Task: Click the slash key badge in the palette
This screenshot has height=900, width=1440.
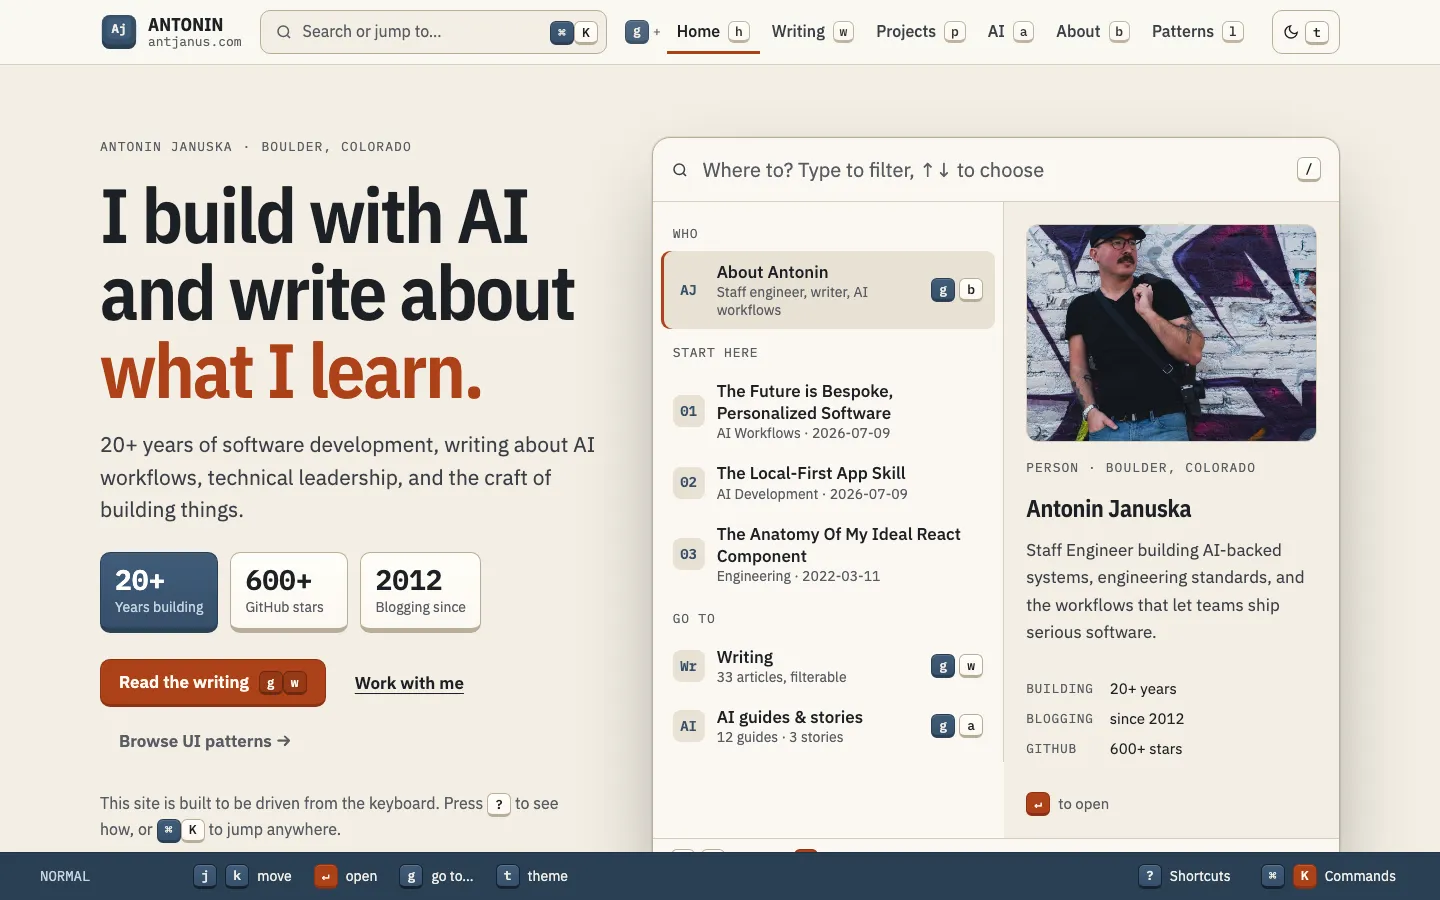Action: point(1309,169)
